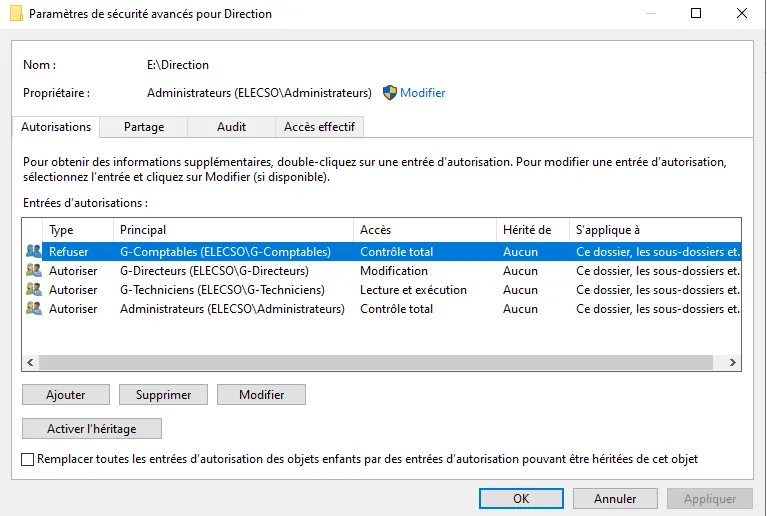Click the Modifier link to change owner
This screenshot has height=516, width=767.
pyautogui.click(x=423, y=93)
